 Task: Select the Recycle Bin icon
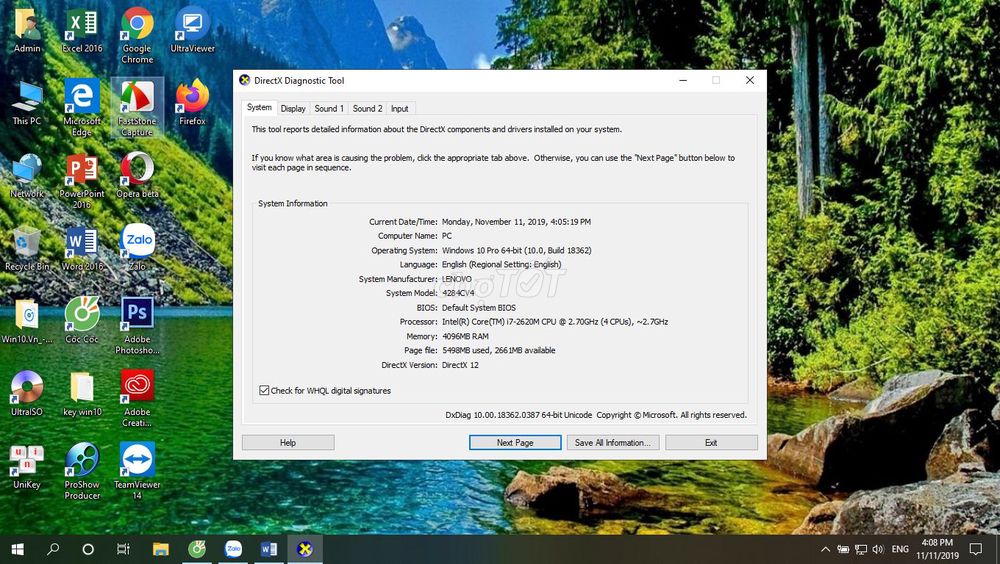click(27, 248)
